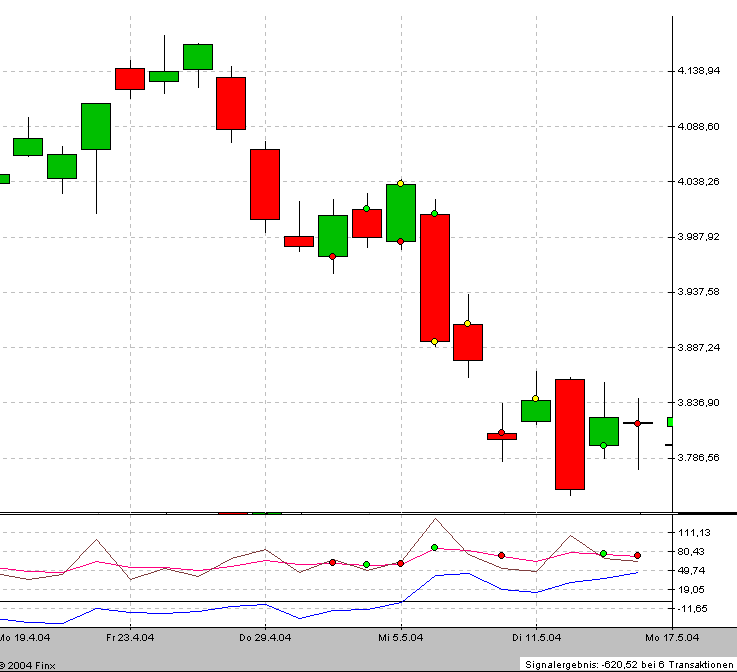
Task: Click the © 2004 Finx copyright text
Action: pos(27,665)
